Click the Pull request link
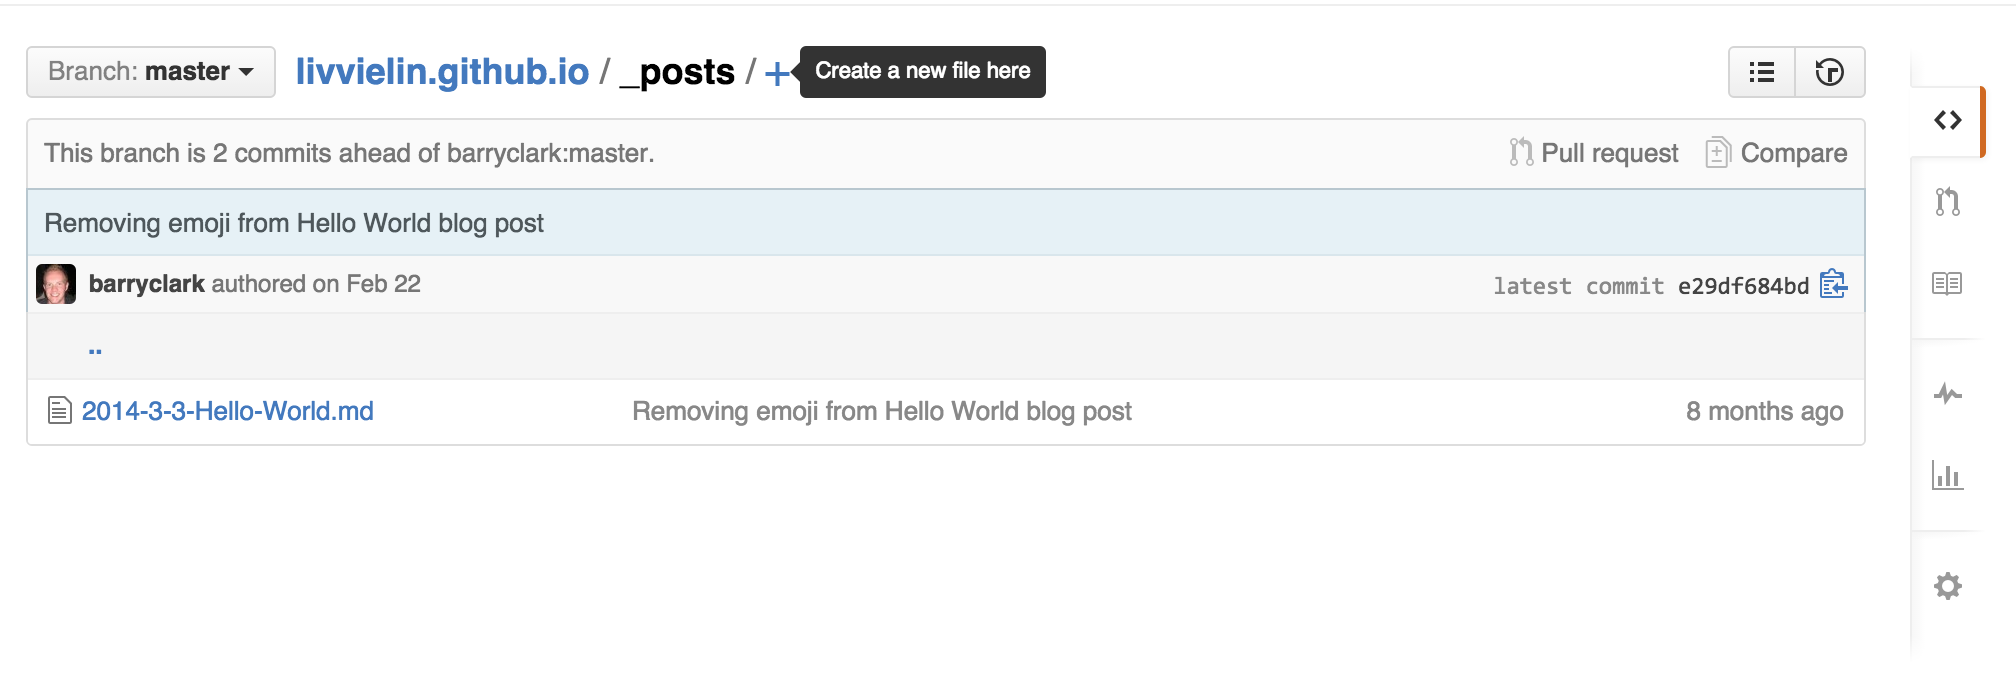This screenshot has height=696, width=2016. coord(1595,153)
